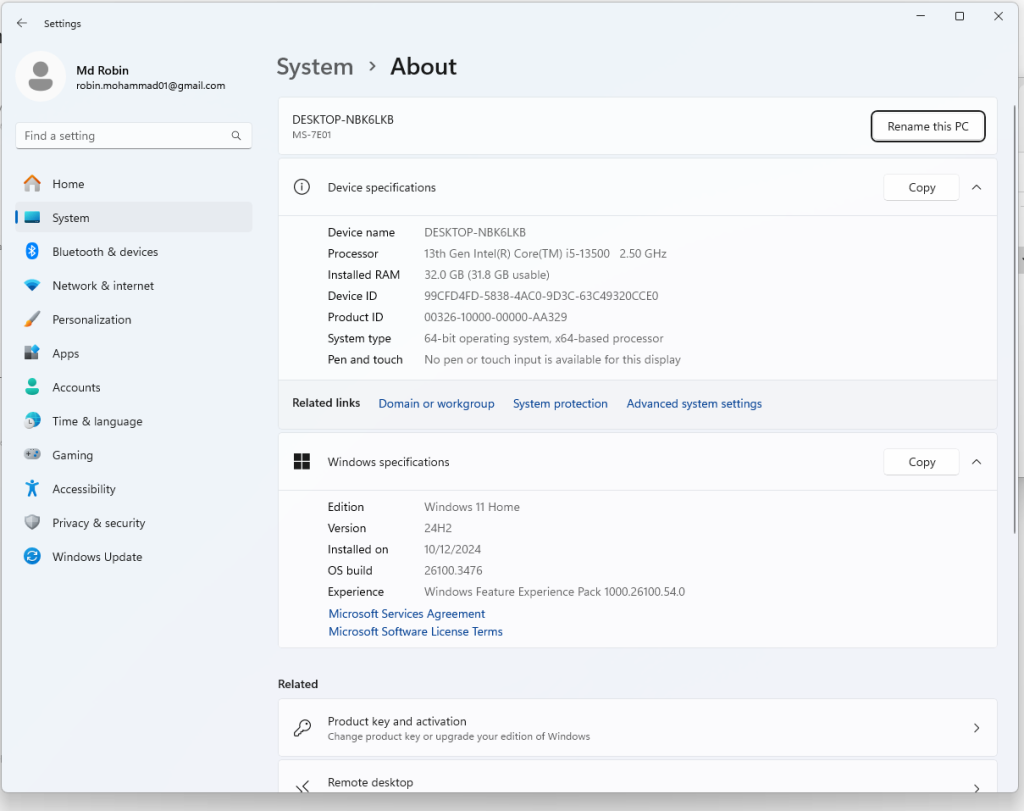
Task: Click the Personalization paintbrush icon
Action: [x=32, y=319]
